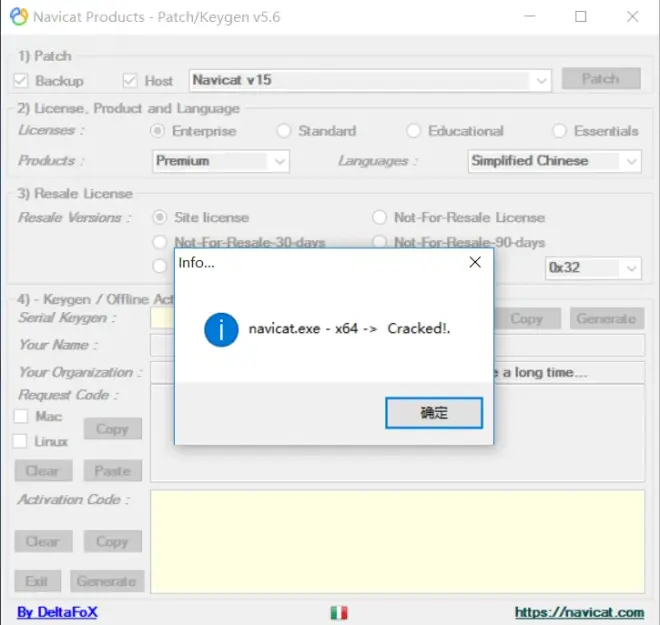Click the 'Info...' dialog title
Viewport: 660px width, 625px height.
click(x=196, y=263)
